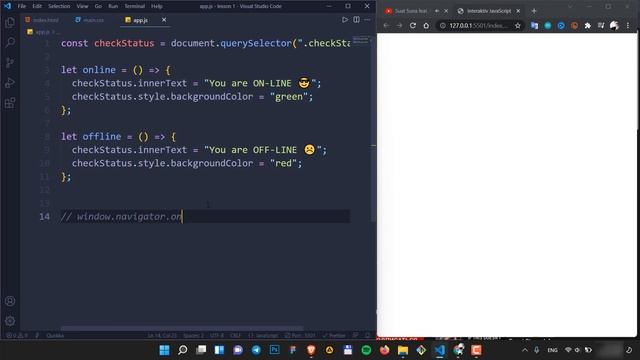Open Spotify from the taskbar

(x=366, y=350)
